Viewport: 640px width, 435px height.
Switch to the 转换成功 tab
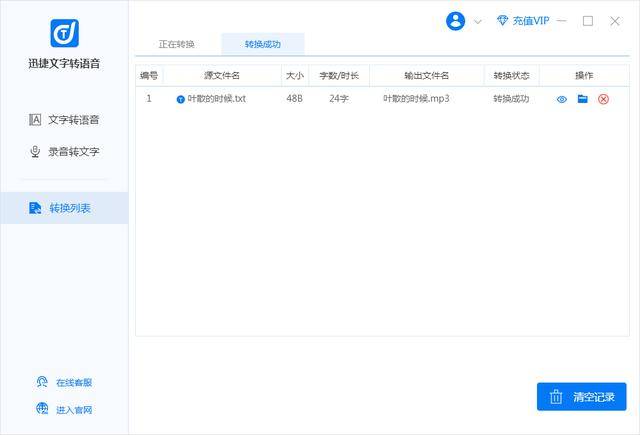tap(262, 44)
